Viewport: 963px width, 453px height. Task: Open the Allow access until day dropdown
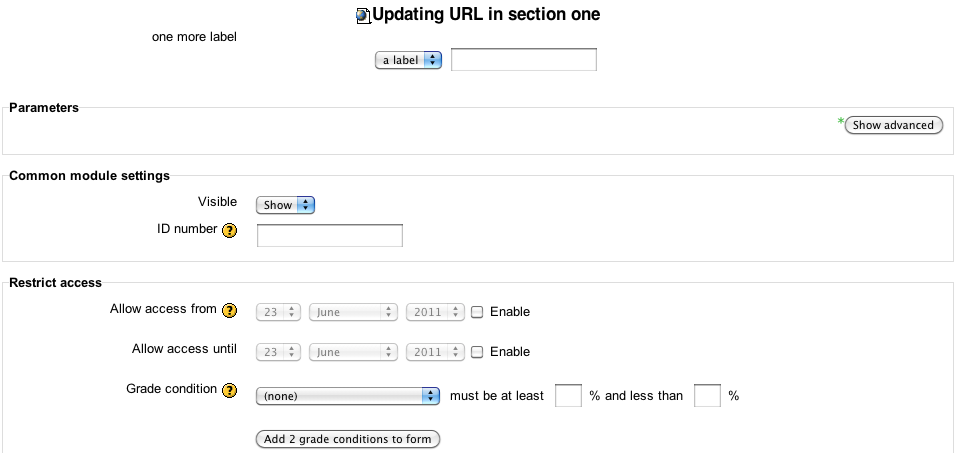click(278, 352)
